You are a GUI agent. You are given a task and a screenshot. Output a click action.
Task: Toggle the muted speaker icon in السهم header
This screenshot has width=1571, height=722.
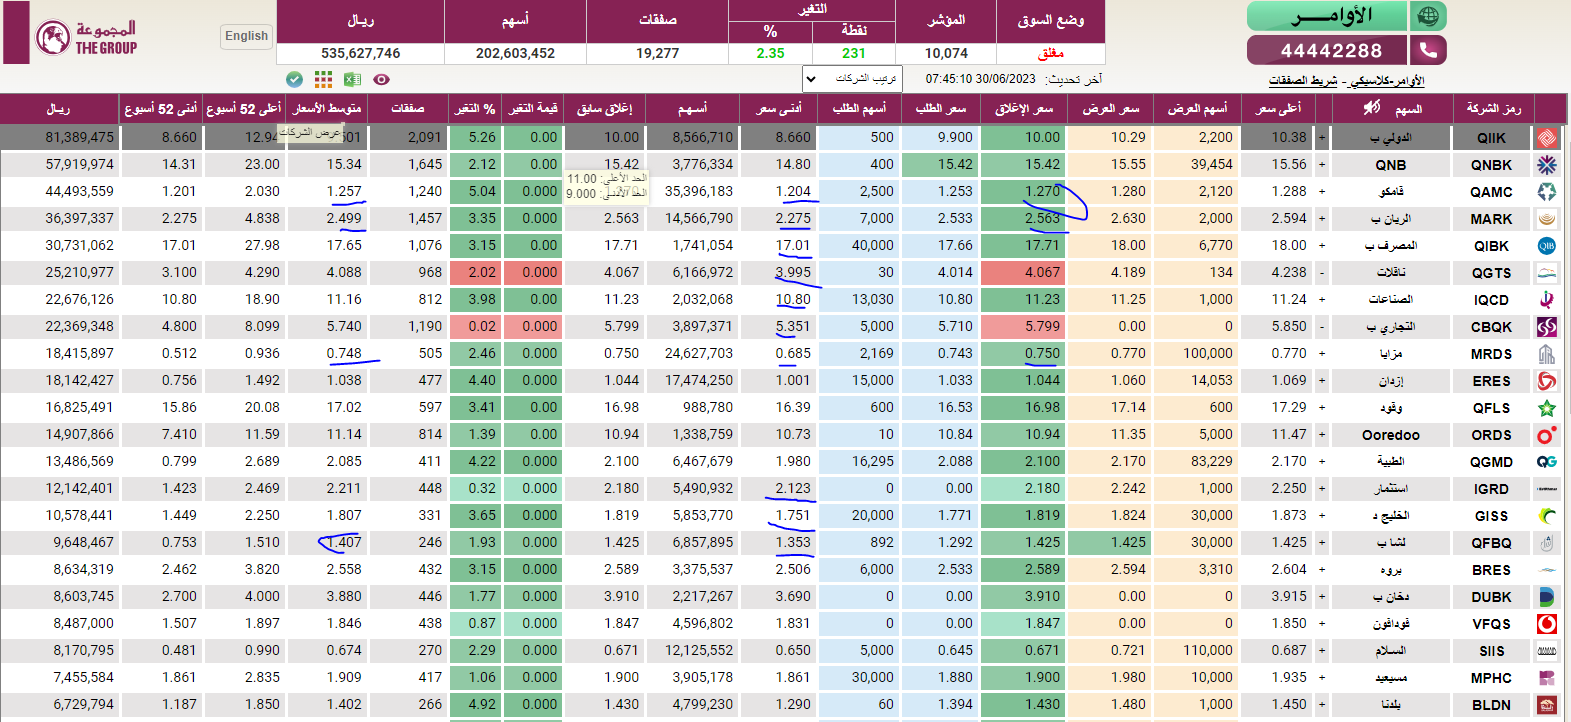coord(1371,107)
